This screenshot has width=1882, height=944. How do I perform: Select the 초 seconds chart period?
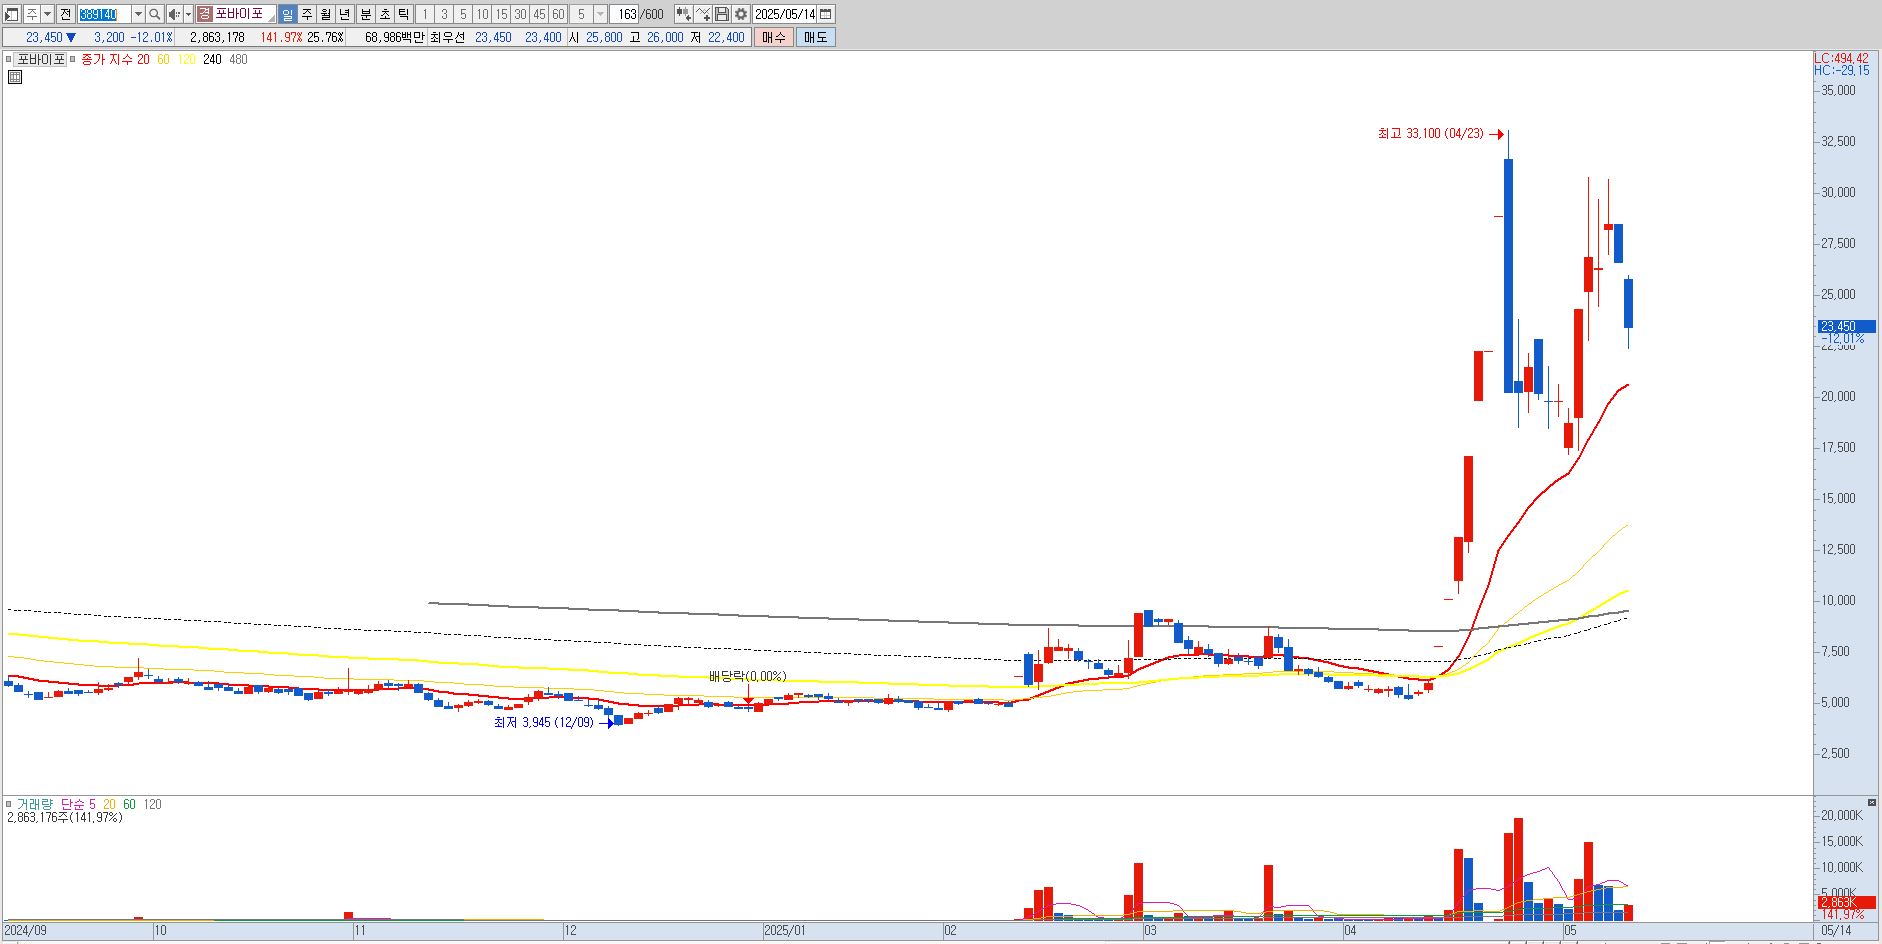click(385, 14)
